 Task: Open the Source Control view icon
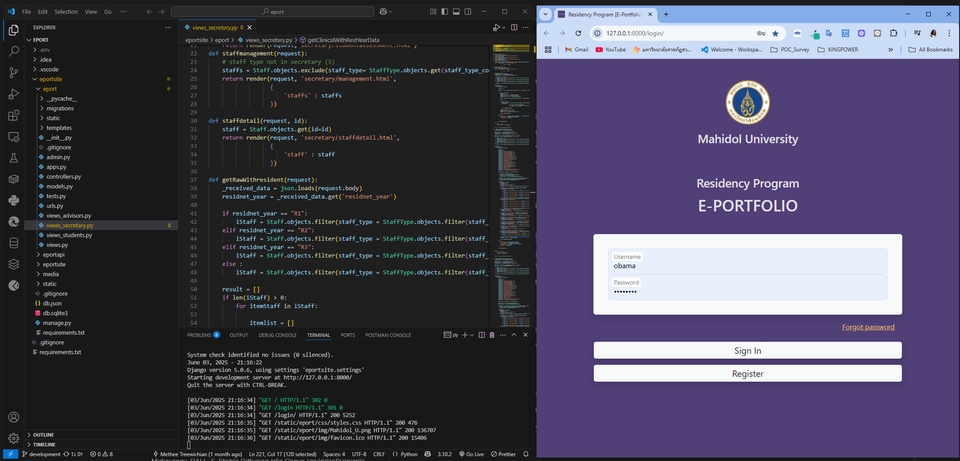tap(13, 73)
